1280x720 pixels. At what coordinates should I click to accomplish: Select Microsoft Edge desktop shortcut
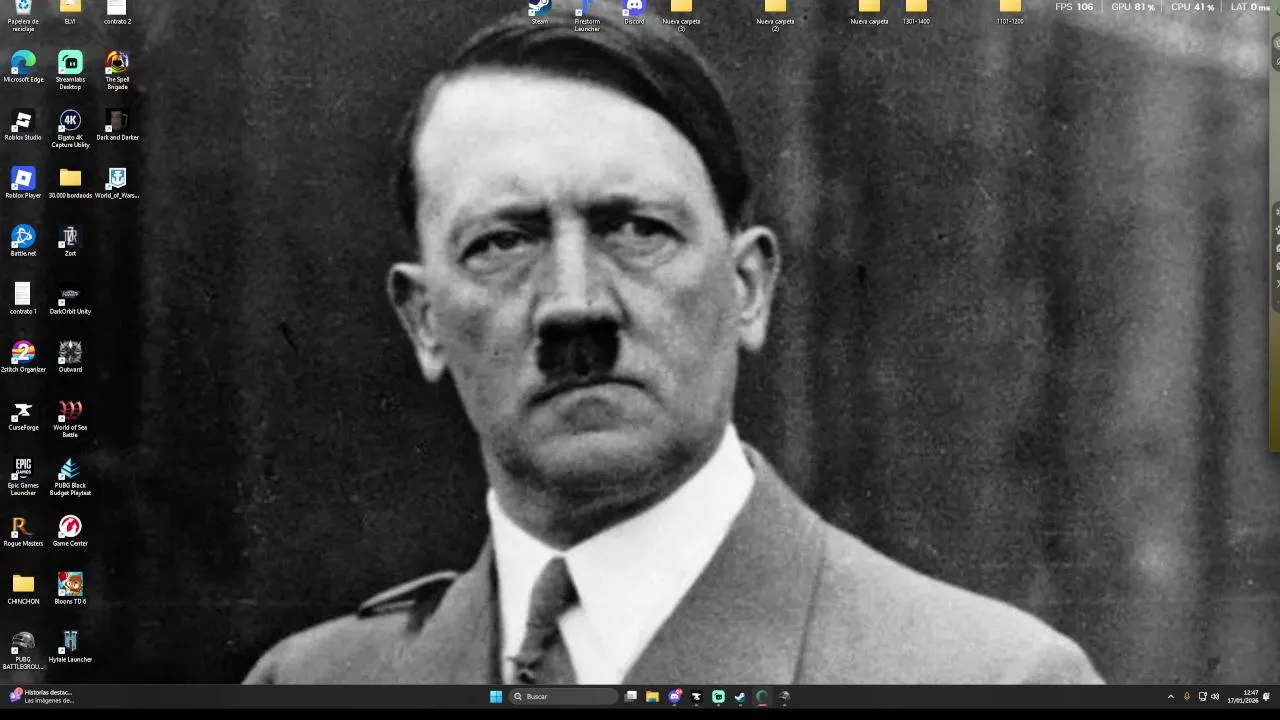pyautogui.click(x=23, y=67)
